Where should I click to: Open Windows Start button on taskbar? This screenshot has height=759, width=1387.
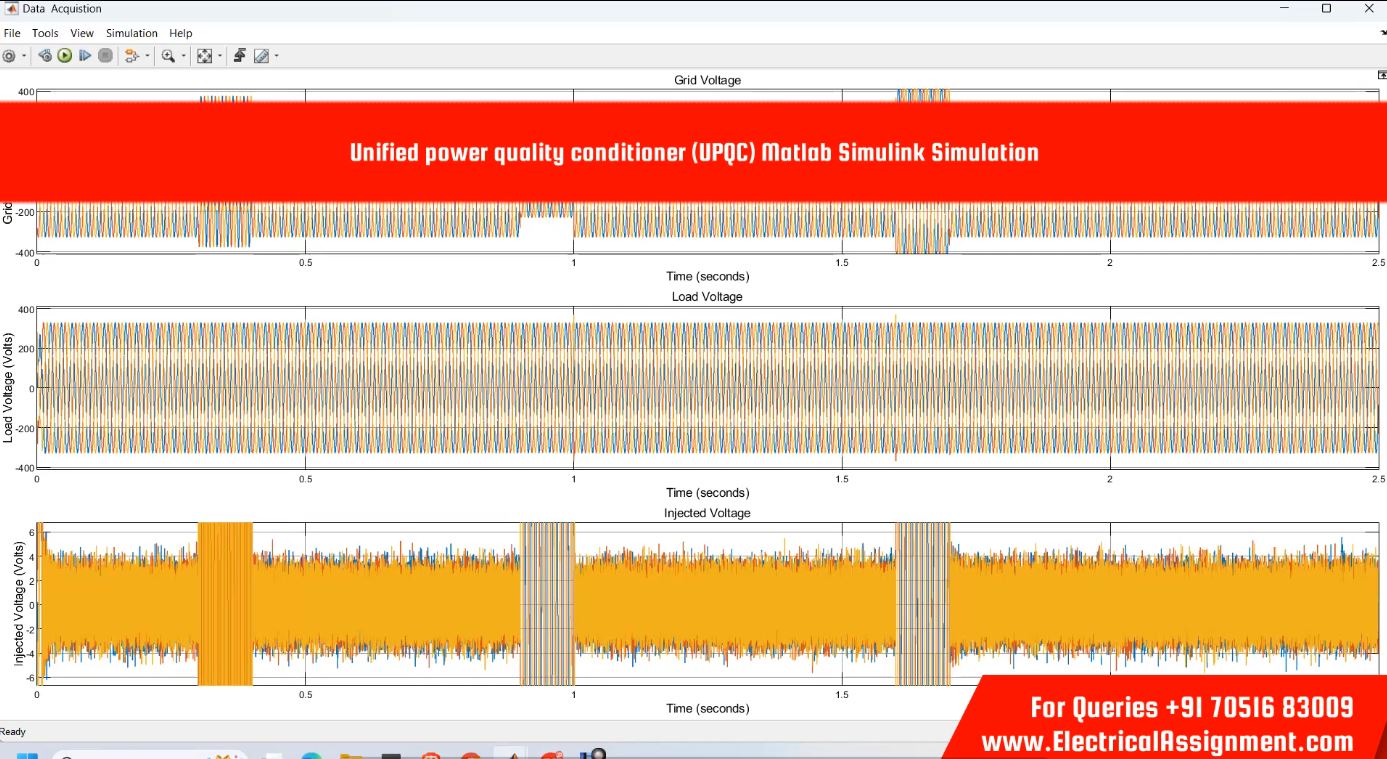(x=27, y=754)
